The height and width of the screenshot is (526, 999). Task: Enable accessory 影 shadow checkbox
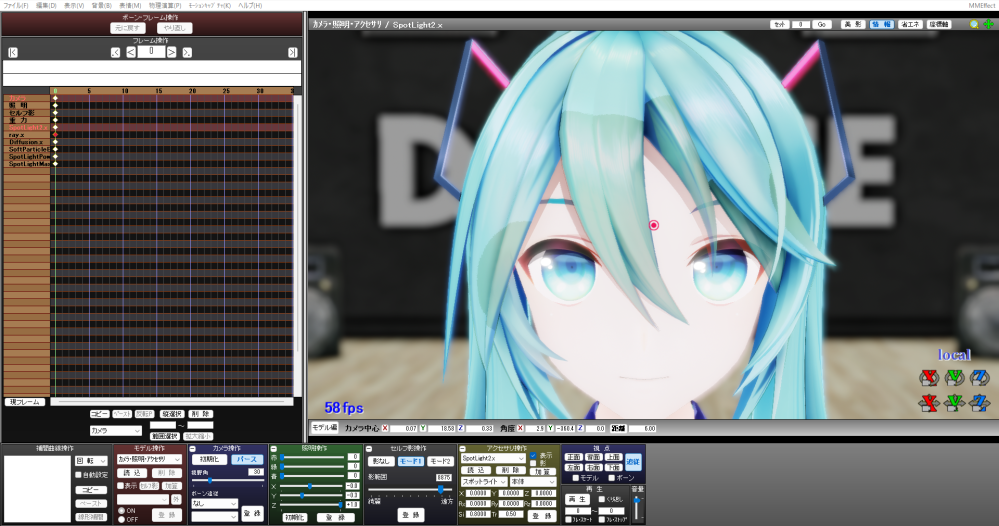[x=533, y=464]
